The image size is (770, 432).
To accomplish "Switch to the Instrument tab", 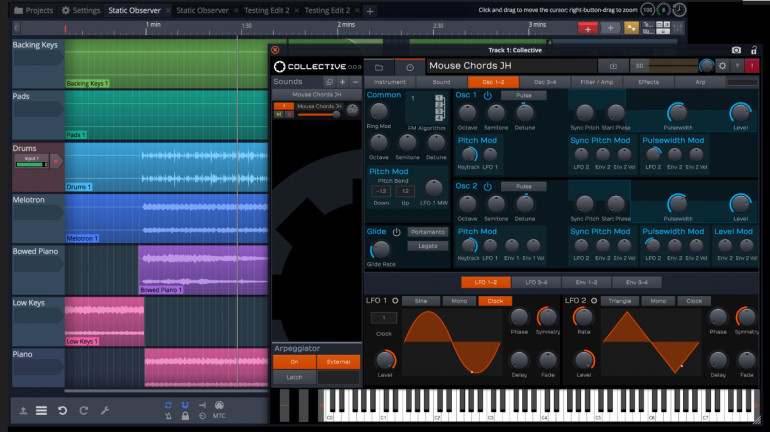I will [x=389, y=82].
